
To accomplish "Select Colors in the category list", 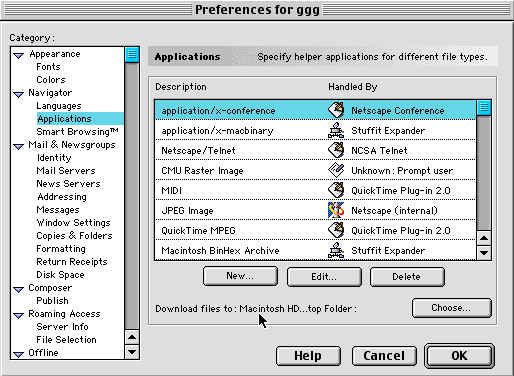I will [x=51, y=80].
